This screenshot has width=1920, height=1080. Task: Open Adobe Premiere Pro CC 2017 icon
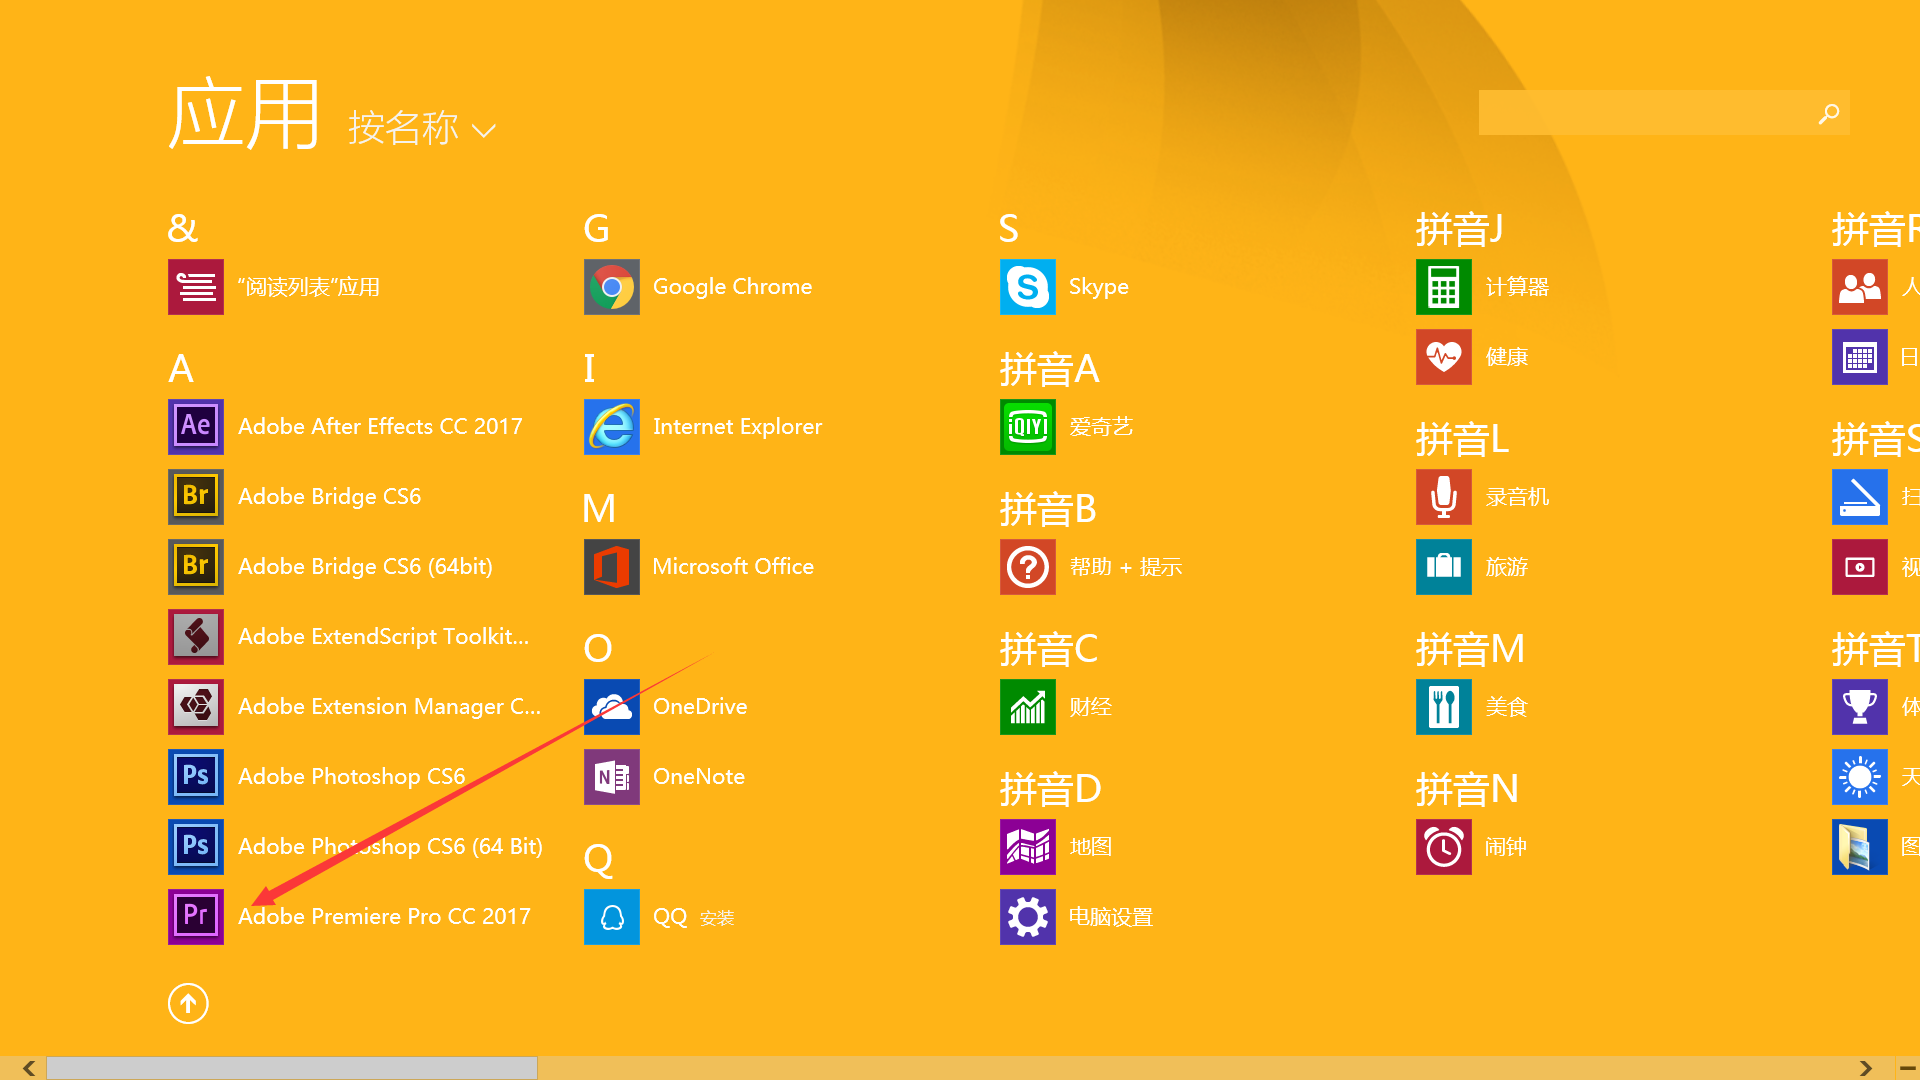click(x=196, y=917)
